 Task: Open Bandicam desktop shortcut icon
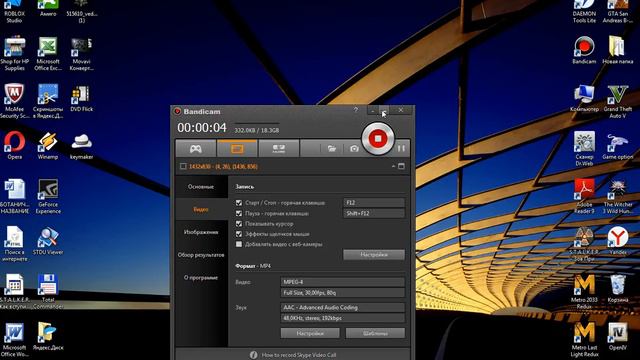tap(584, 50)
